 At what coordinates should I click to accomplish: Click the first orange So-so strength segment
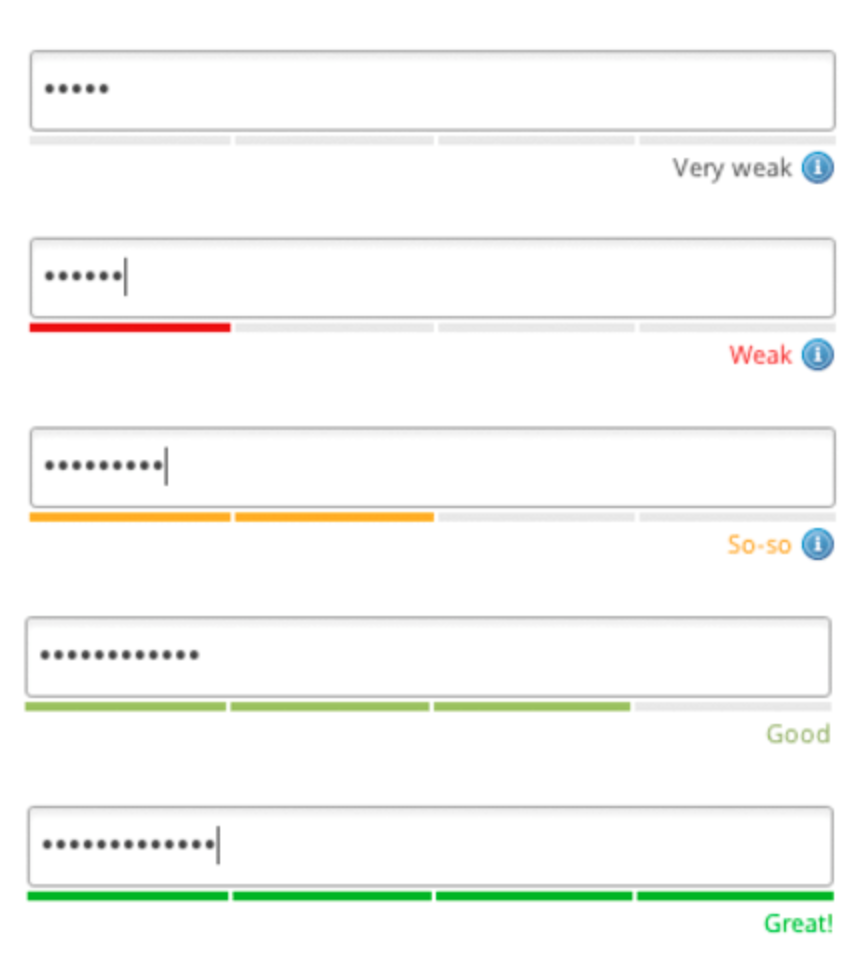pos(130,517)
